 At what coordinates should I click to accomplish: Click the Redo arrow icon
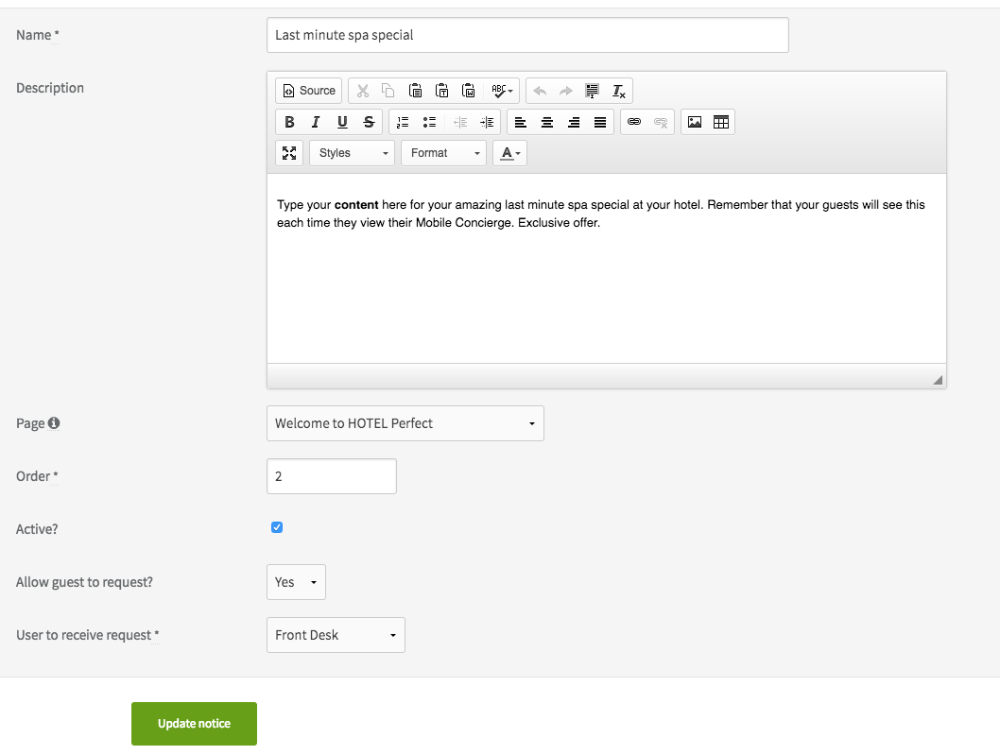click(x=566, y=91)
